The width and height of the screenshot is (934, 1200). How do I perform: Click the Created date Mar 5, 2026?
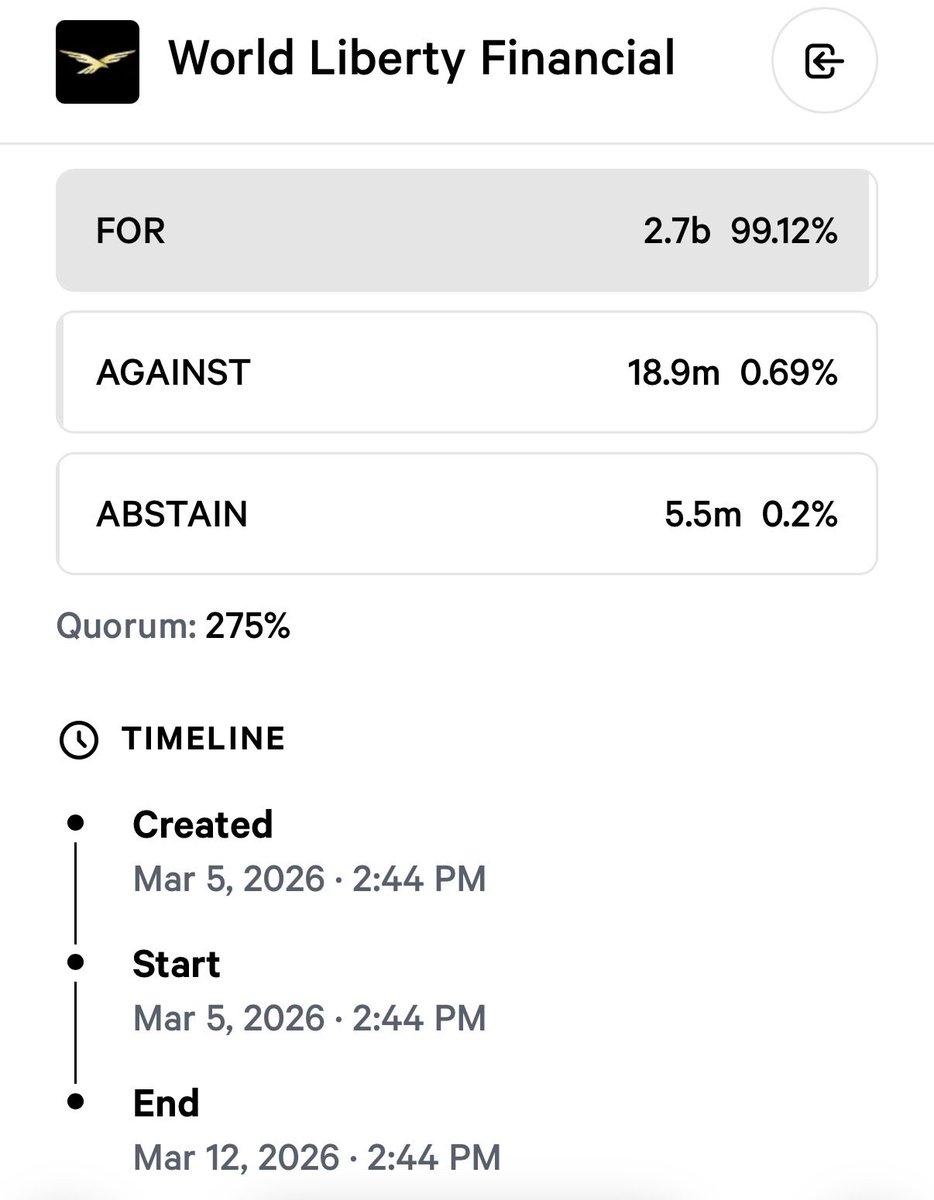[x=229, y=879]
